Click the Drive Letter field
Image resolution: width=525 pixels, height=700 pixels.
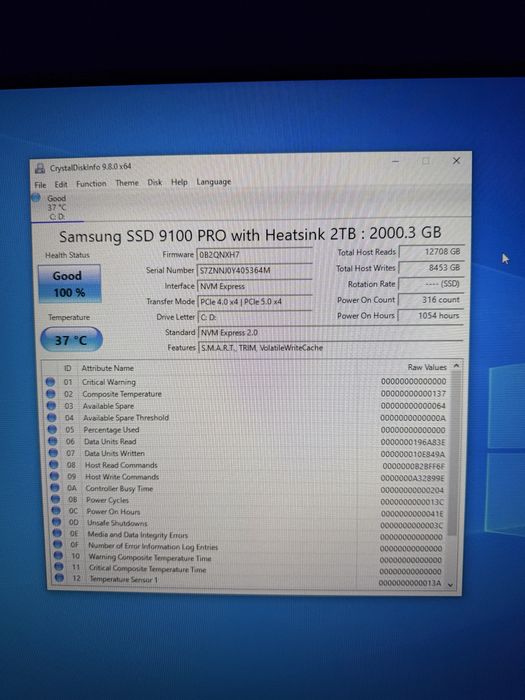point(254,317)
